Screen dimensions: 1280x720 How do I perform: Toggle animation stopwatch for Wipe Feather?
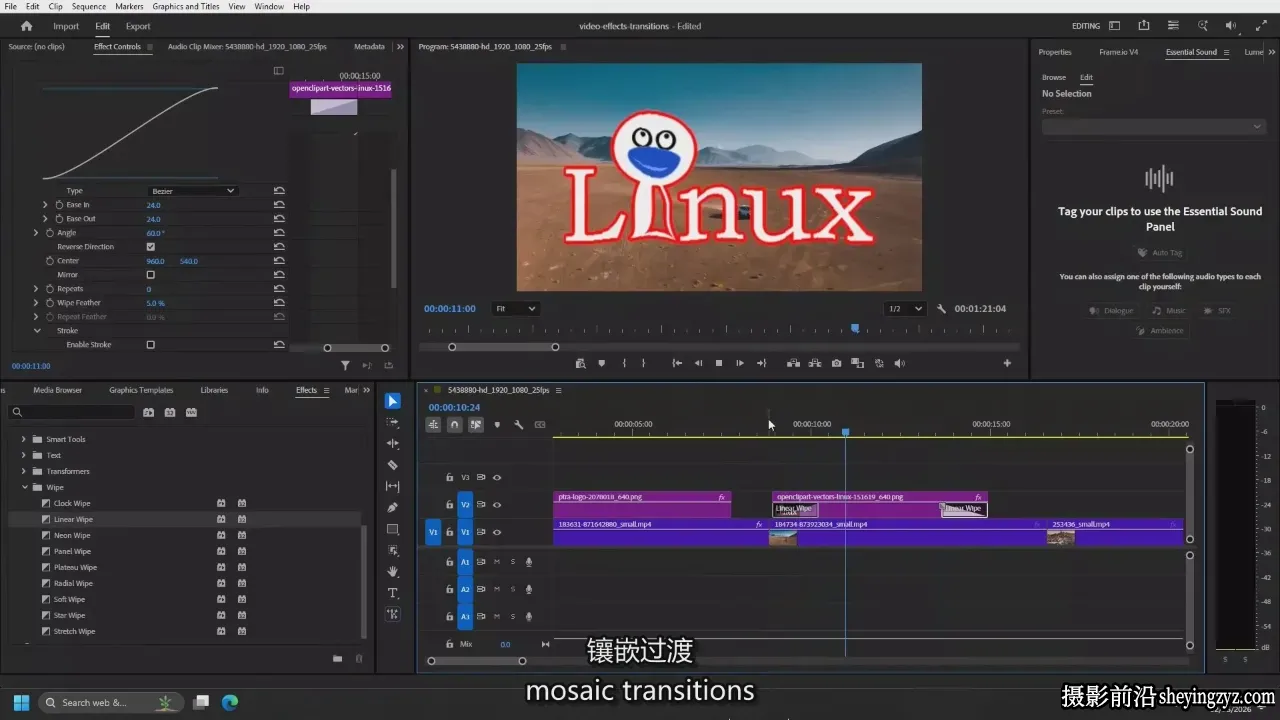48,303
